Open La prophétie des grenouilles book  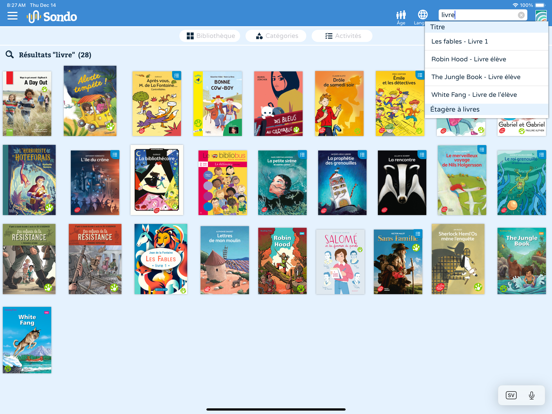pyautogui.click(x=342, y=182)
